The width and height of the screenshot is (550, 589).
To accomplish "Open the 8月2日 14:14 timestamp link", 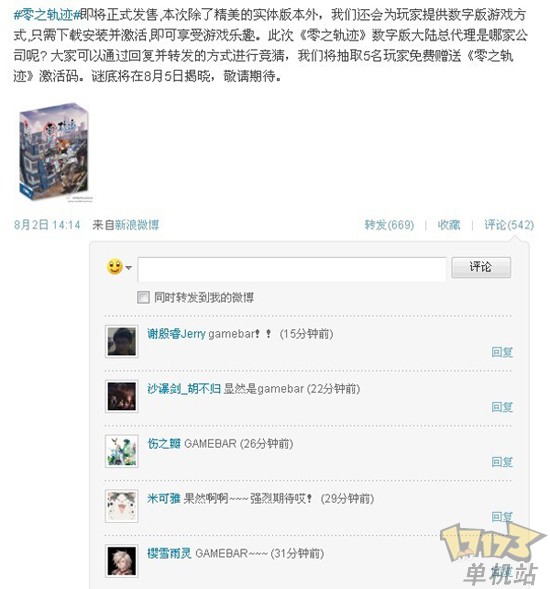I will [47, 225].
